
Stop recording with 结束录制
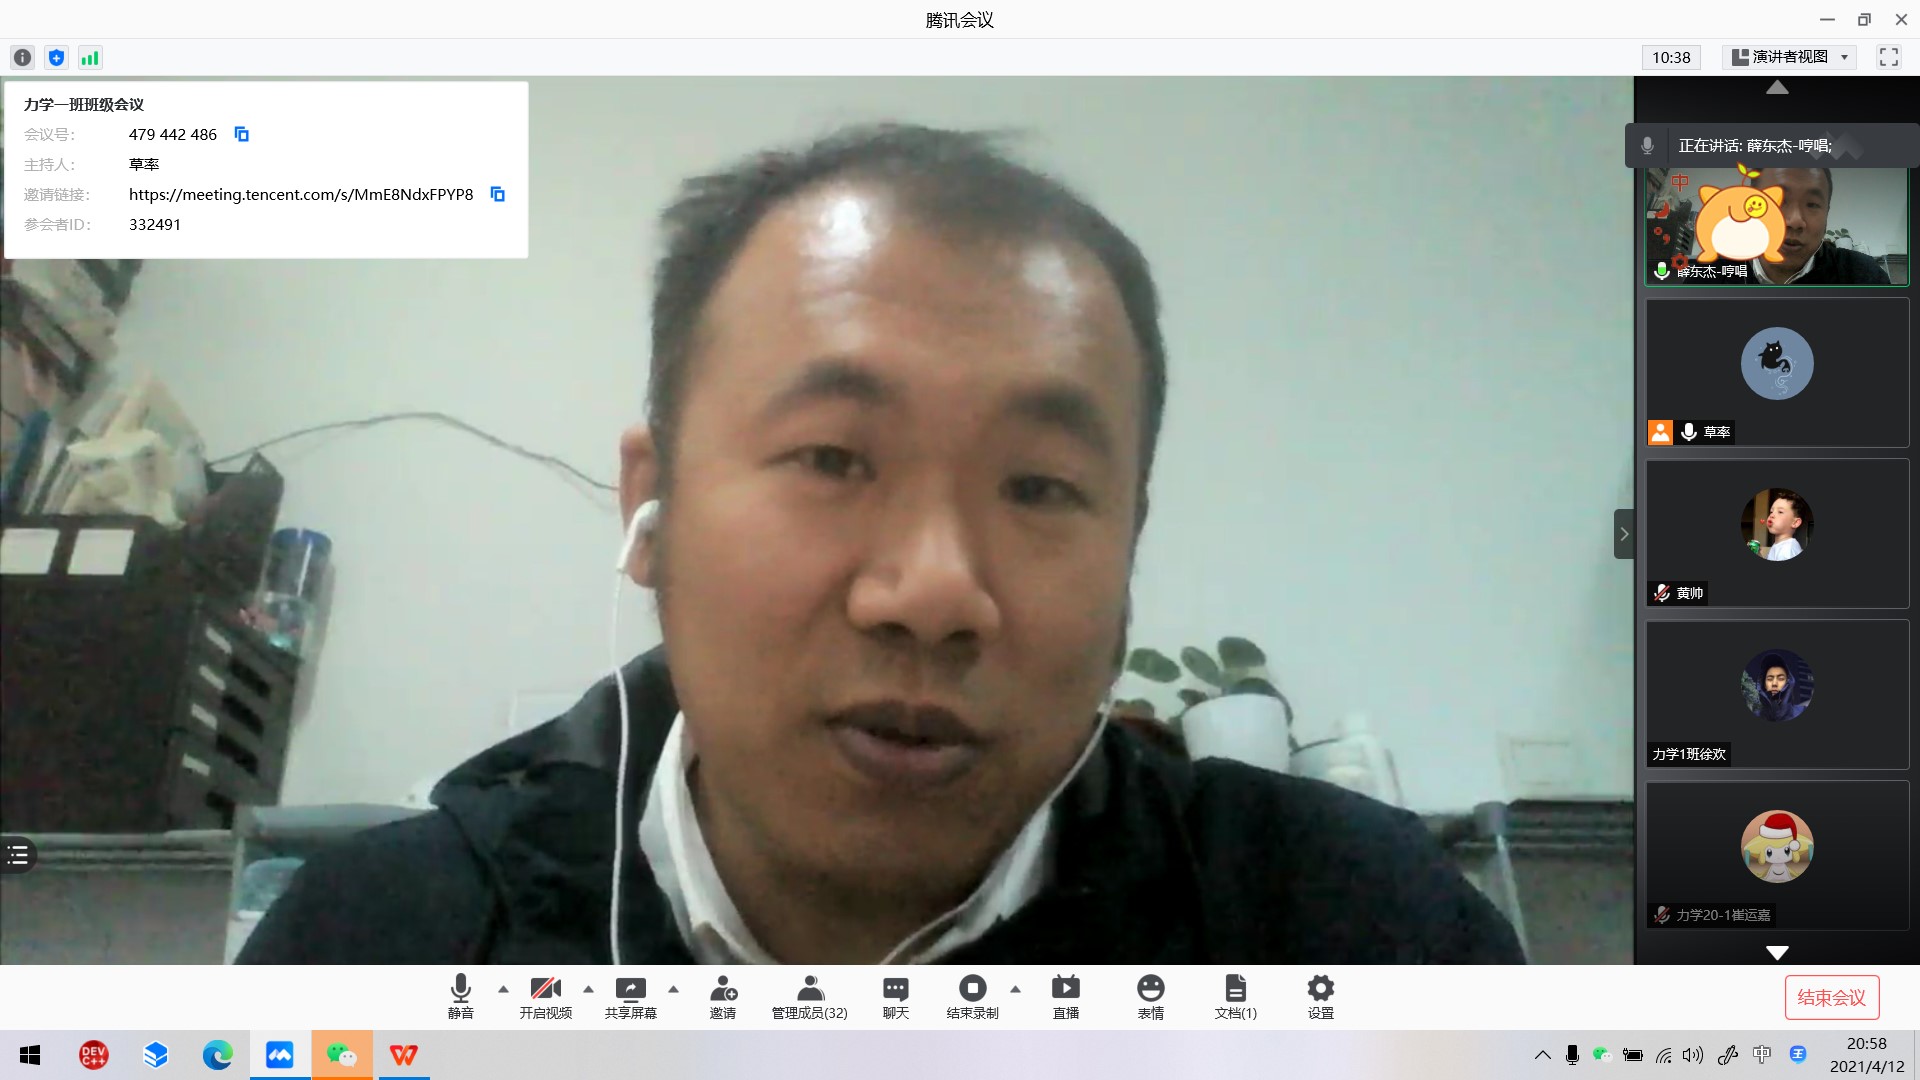tap(973, 997)
